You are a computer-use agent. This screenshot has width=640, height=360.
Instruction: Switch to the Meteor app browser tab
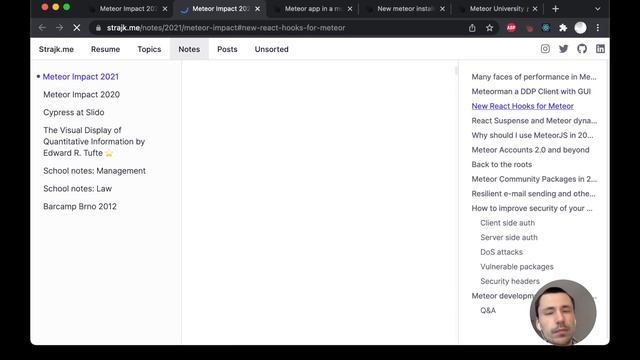(x=312, y=9)
